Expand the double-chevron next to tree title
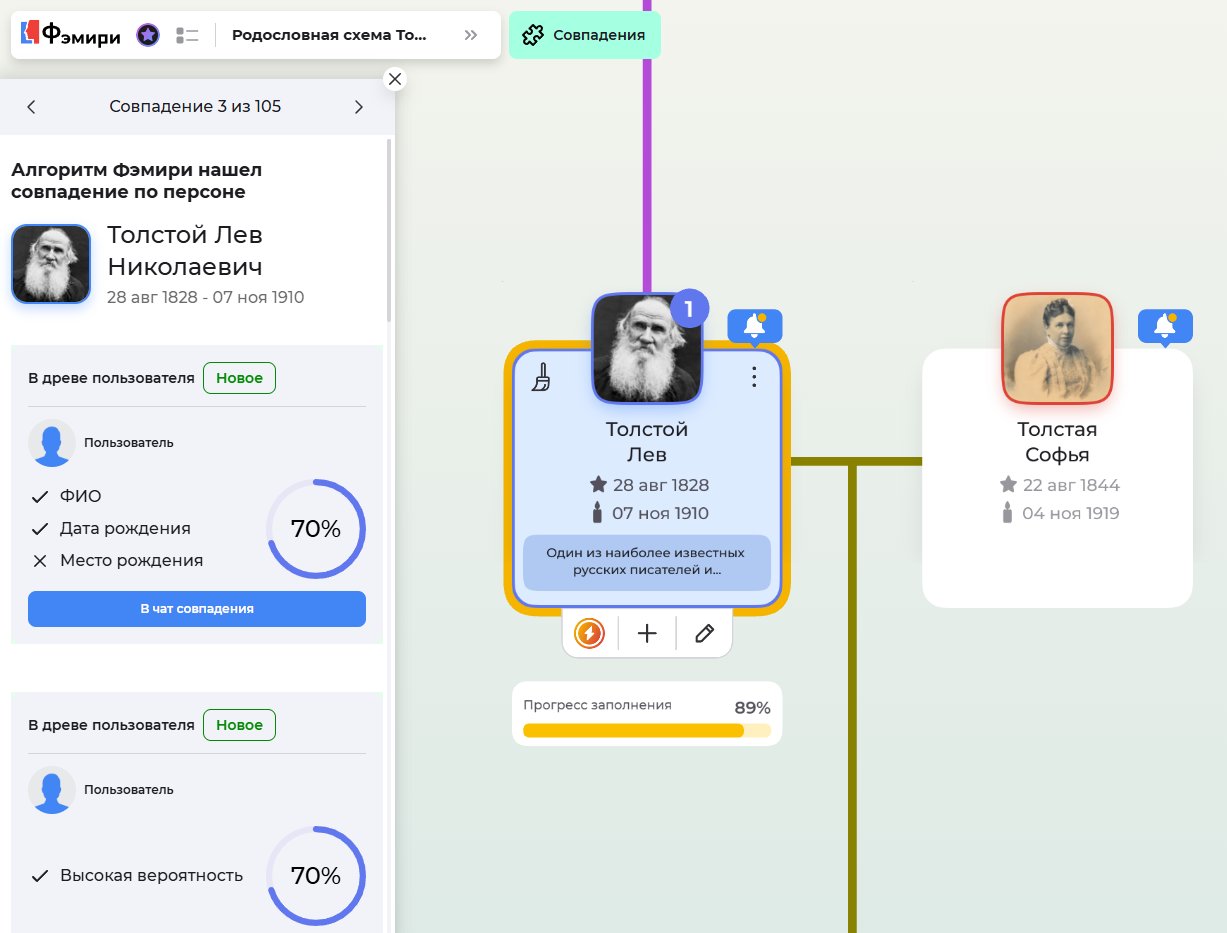Image resolution: width=1227 pixels, height=933 pixels. click(x=470, y=35)
